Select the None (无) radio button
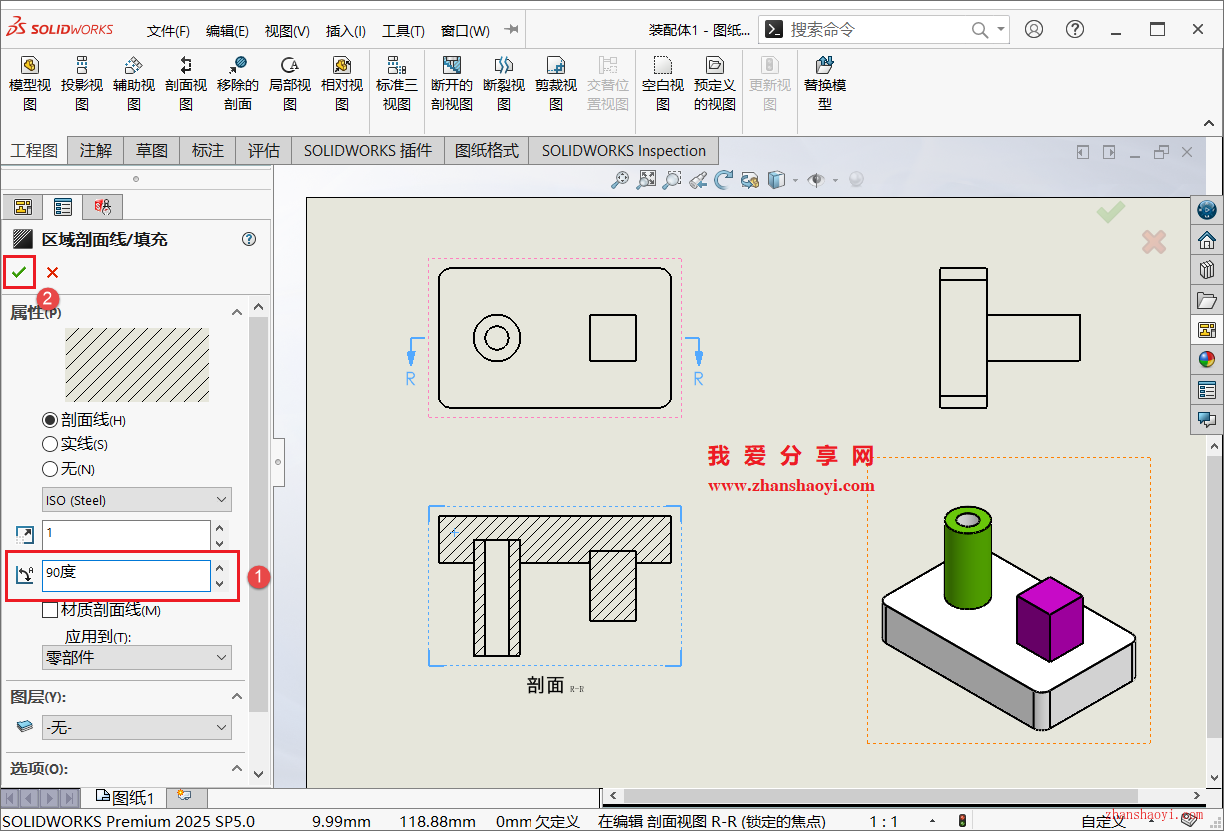The image size is (1224, 831). (x=50, y=469)
